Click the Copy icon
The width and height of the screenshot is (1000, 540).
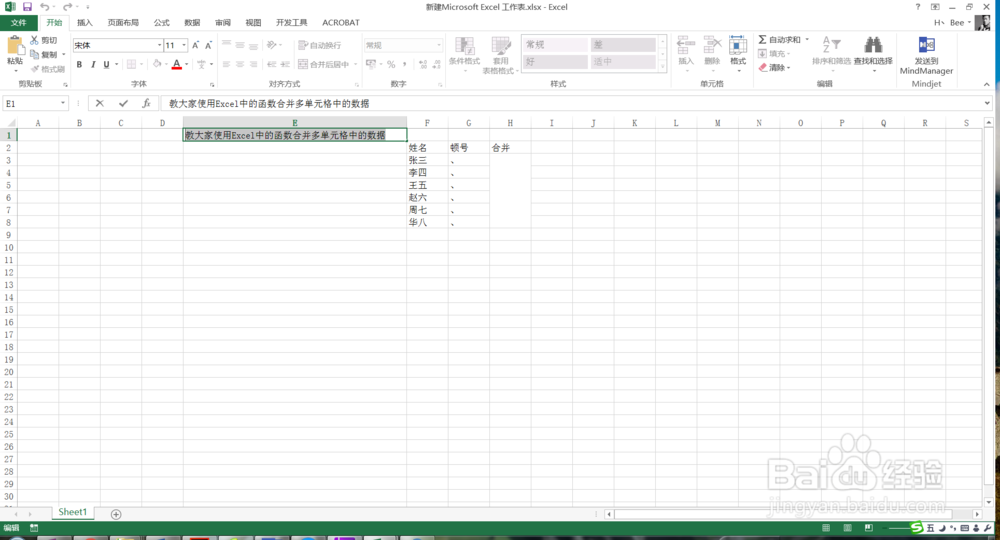coord(34,54)
